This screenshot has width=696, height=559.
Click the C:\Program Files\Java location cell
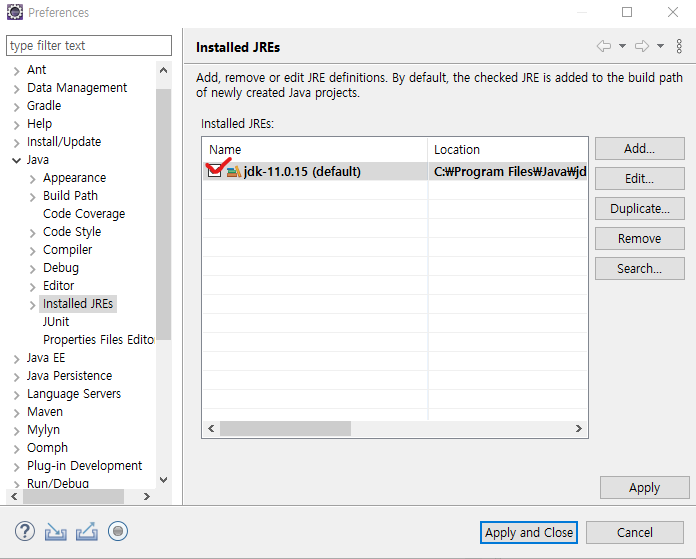508,171
